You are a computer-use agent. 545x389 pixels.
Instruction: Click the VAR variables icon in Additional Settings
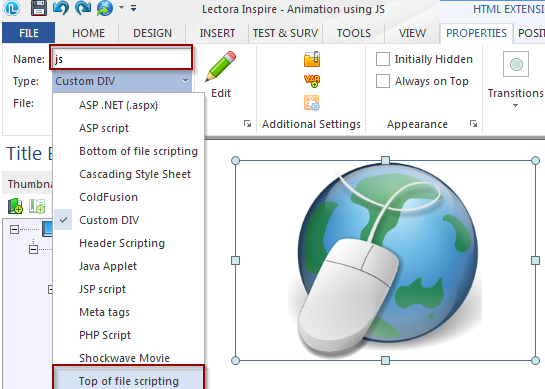pos(312,81)
